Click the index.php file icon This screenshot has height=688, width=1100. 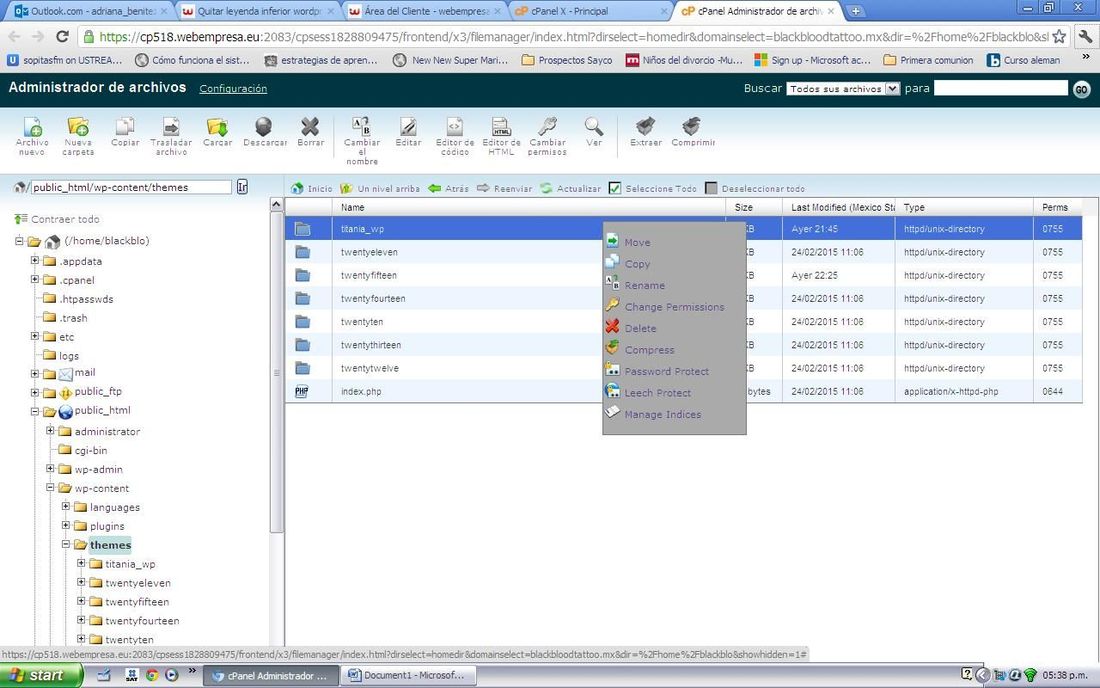click(x=302, y=391)
